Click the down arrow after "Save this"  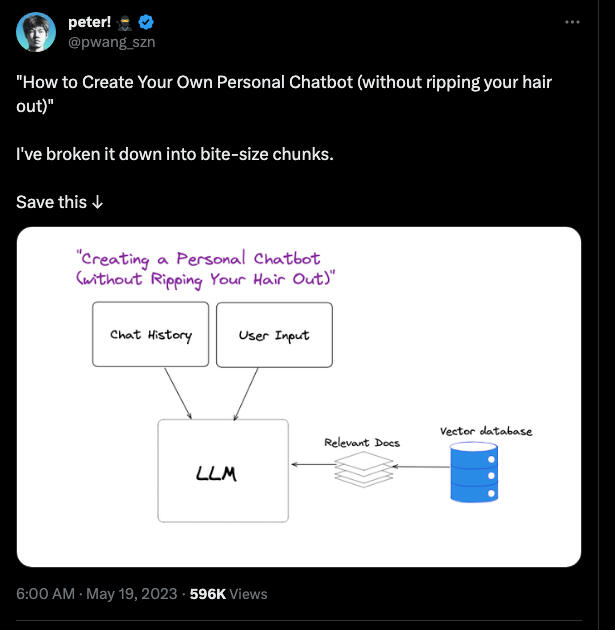pyautogui.click(x=97, y=202)
